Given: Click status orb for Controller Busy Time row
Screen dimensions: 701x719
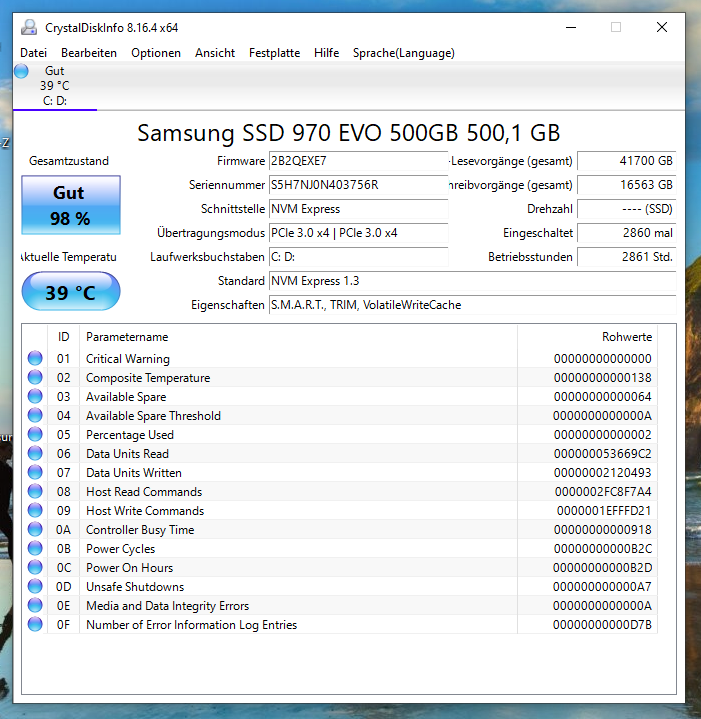Looking at the screenshot, I should [35, 529].
